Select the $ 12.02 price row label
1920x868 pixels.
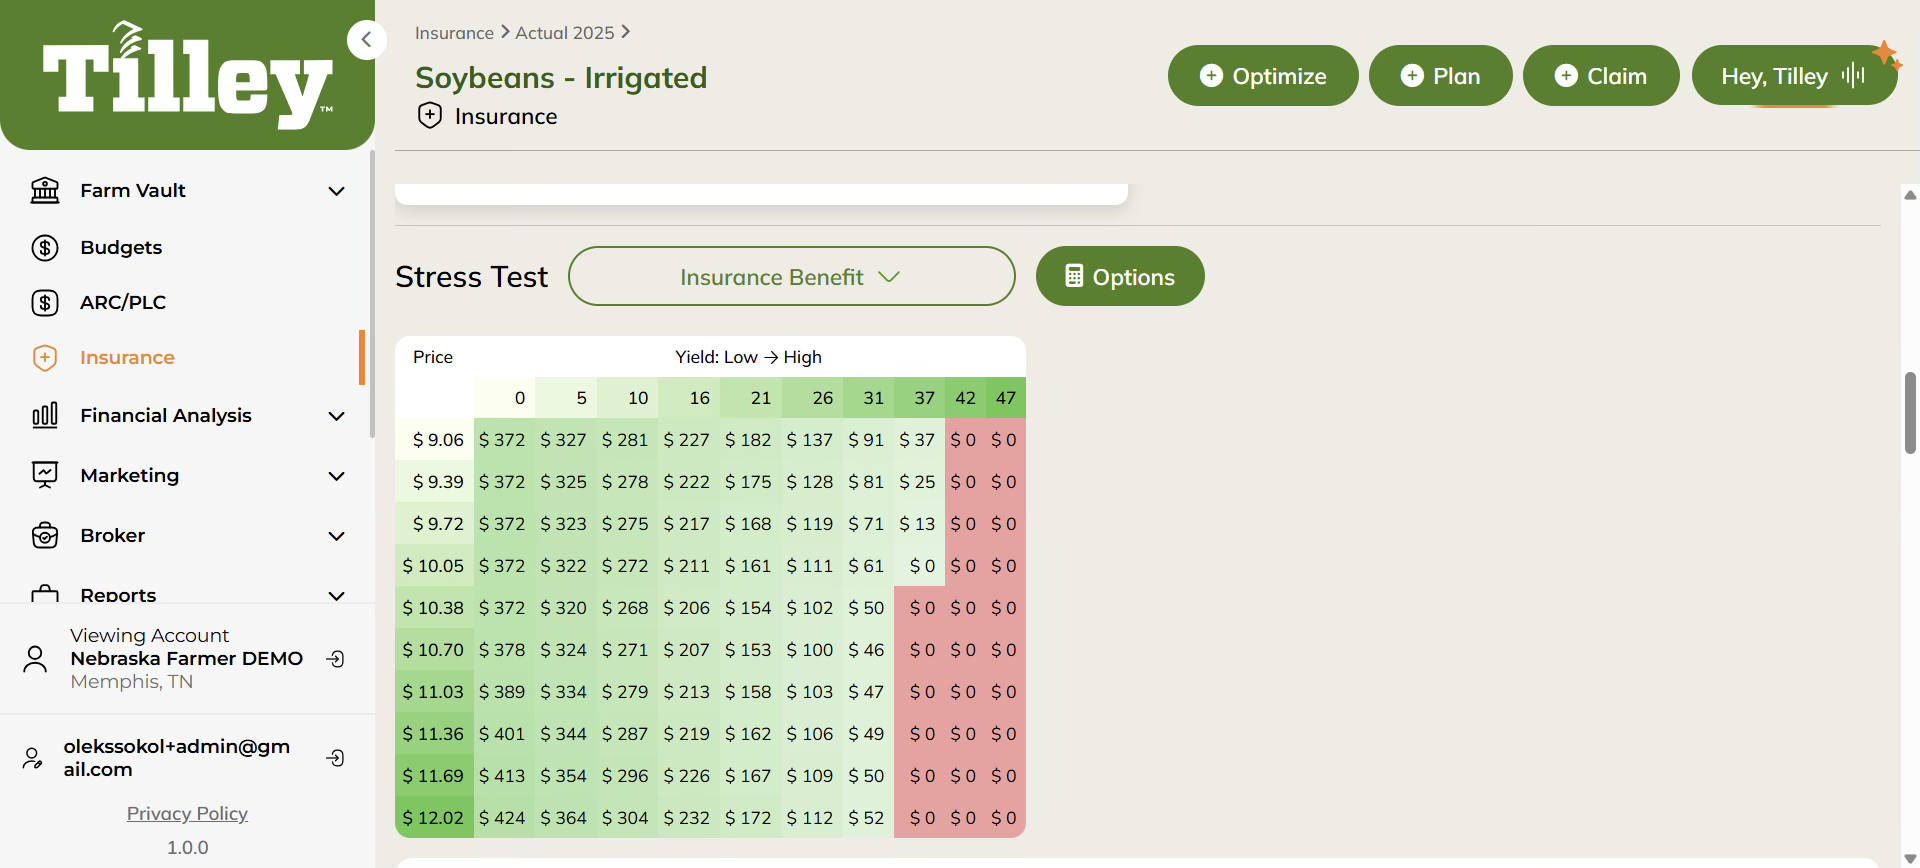point(435,817)
